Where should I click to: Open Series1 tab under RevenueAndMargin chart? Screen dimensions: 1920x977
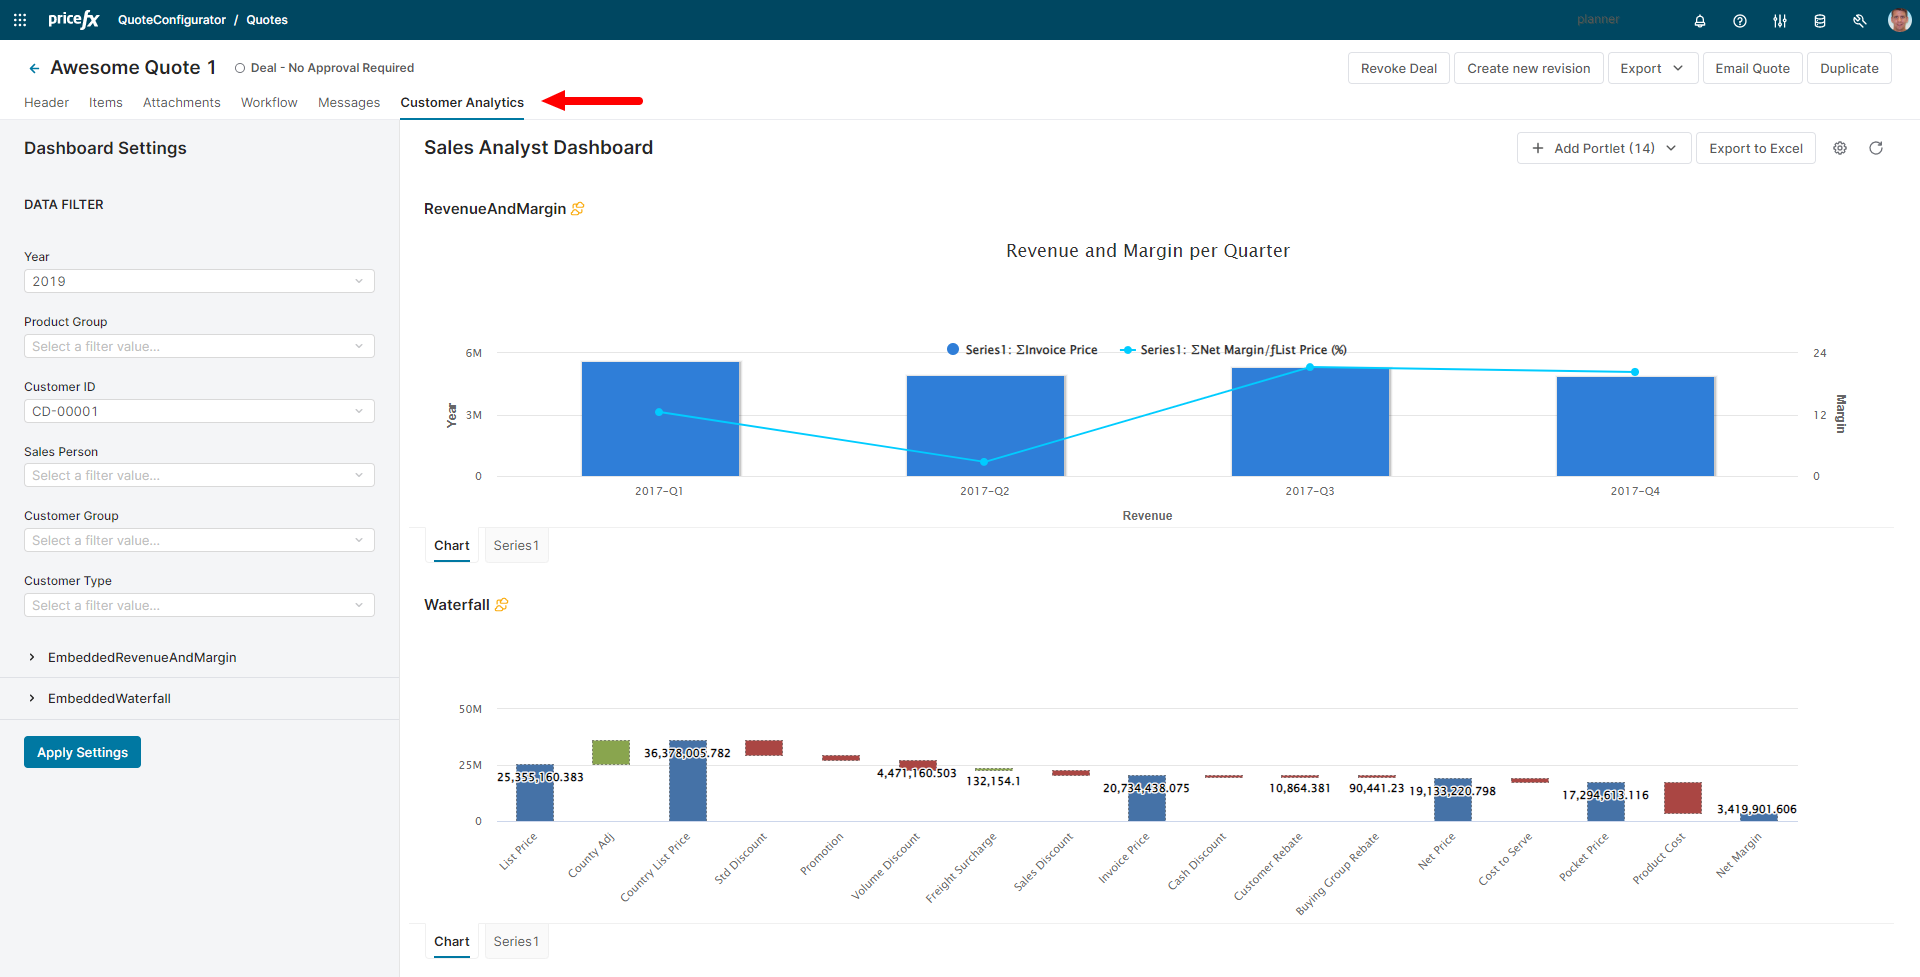tap(516, 545)
